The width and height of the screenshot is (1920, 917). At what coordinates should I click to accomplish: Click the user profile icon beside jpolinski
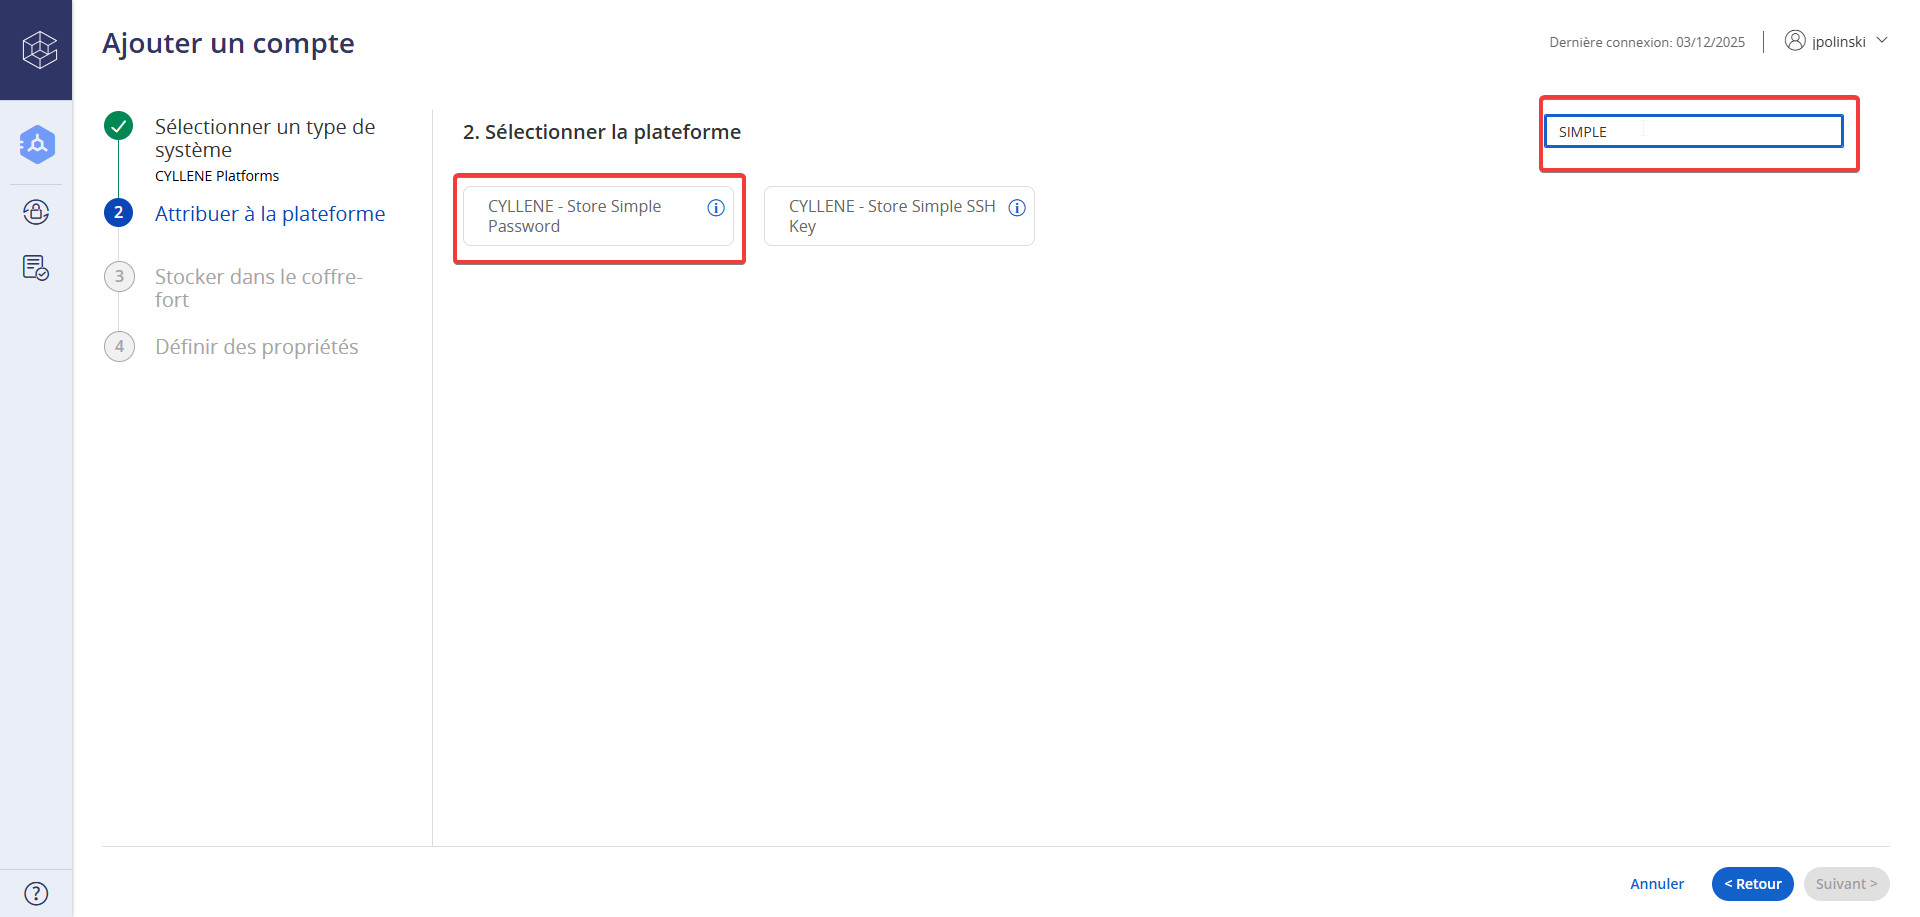[1795, 41]
